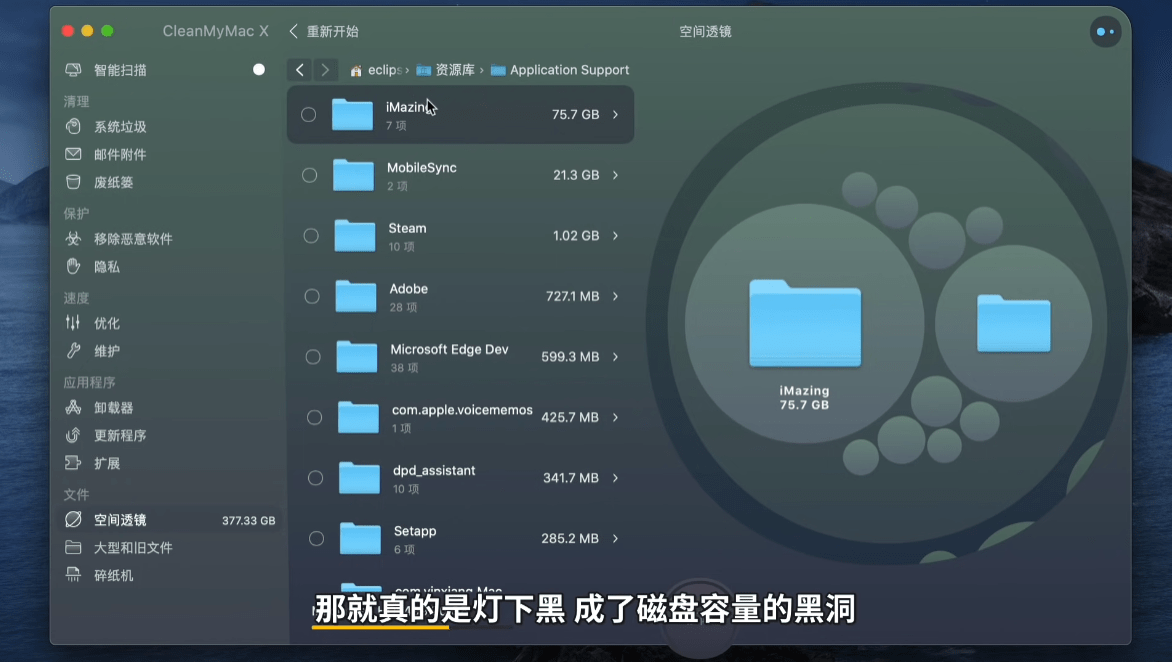The height and width of the screenshot is (662, 1172).
Task: Expand the dpd_assistant folder chevron
Action: 616,477
